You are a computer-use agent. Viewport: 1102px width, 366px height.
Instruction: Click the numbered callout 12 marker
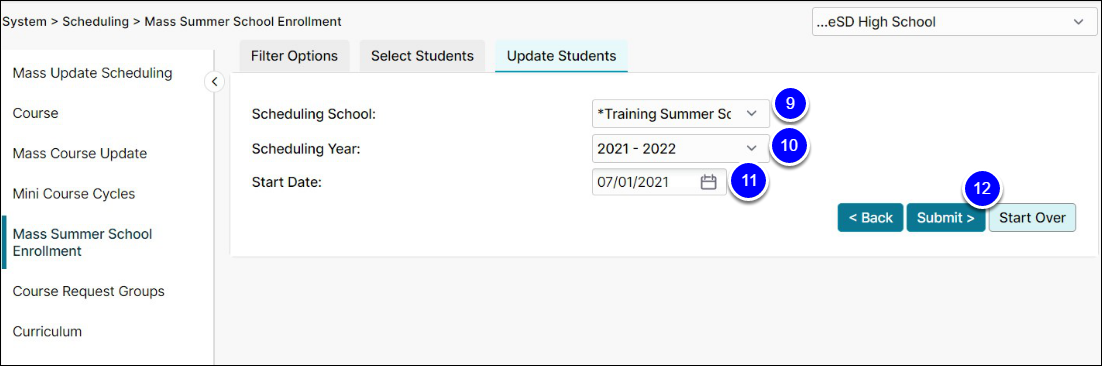pyautogui.click(x=982, y=189)
